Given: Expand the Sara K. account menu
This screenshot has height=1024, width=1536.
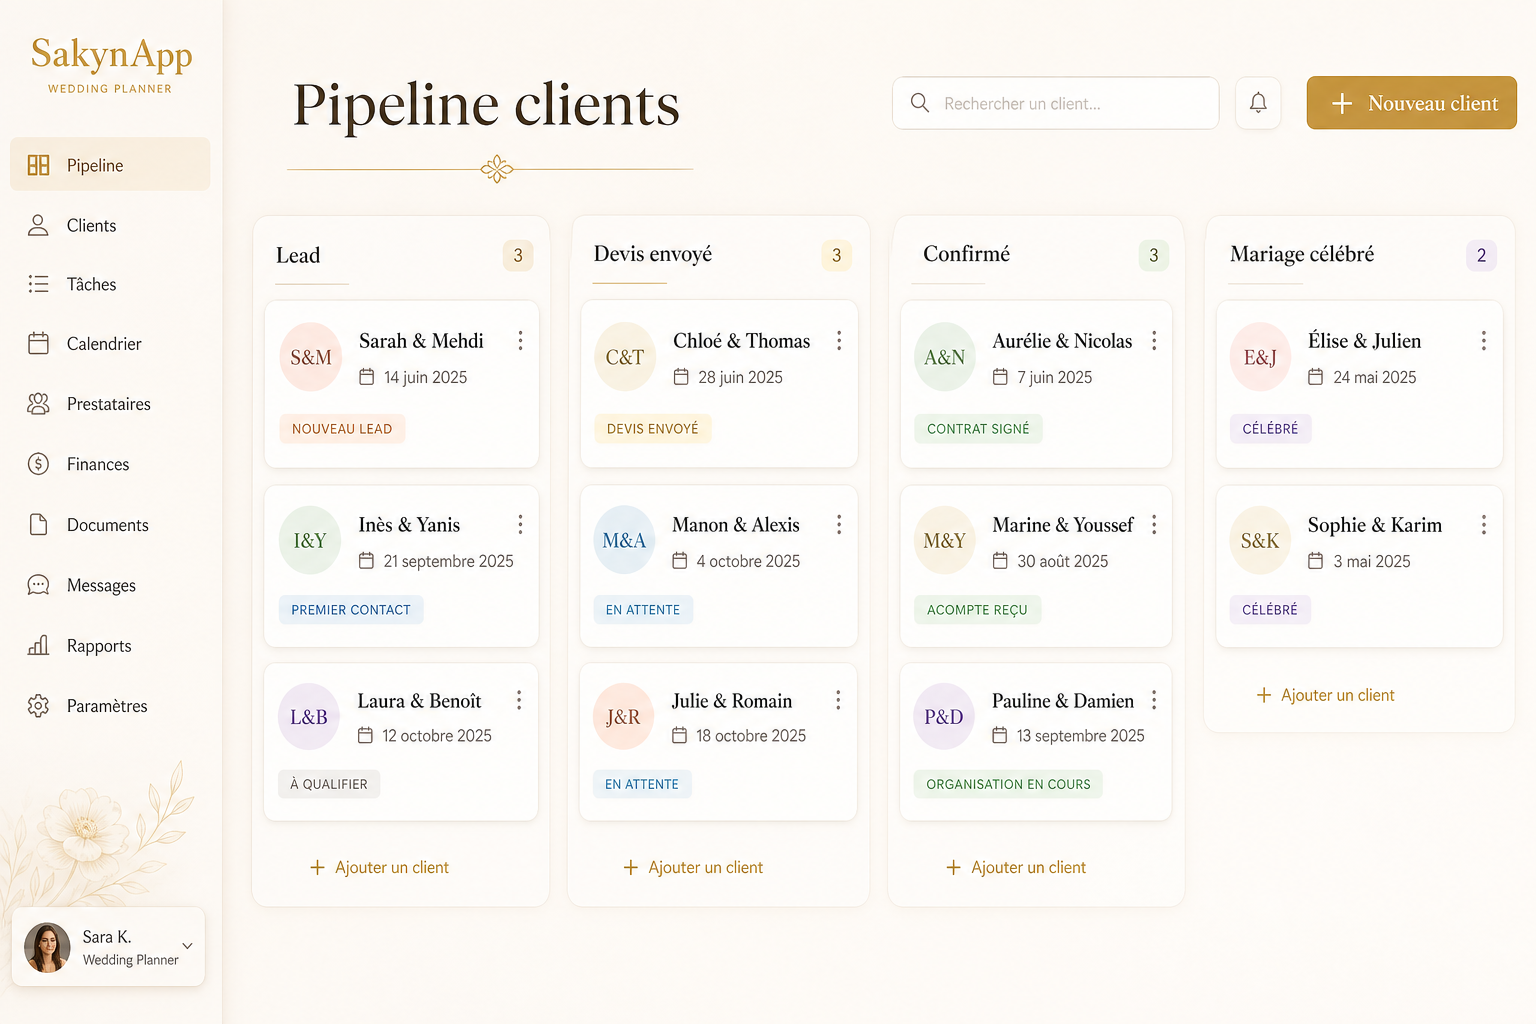Looking at the screenshot, I should 187,946.
